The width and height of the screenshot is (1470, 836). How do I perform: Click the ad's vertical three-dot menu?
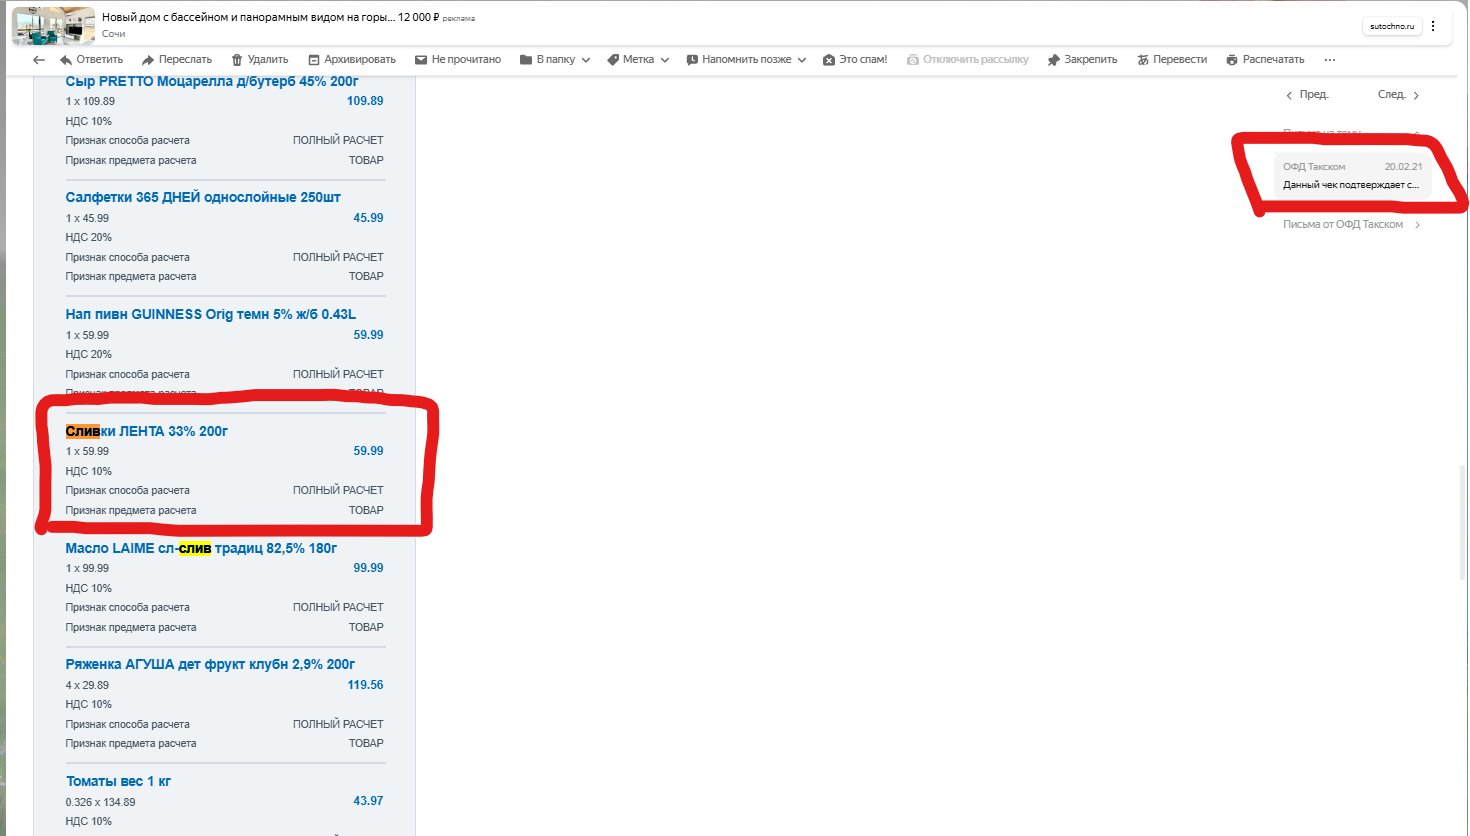click(x=1433, y=26)
